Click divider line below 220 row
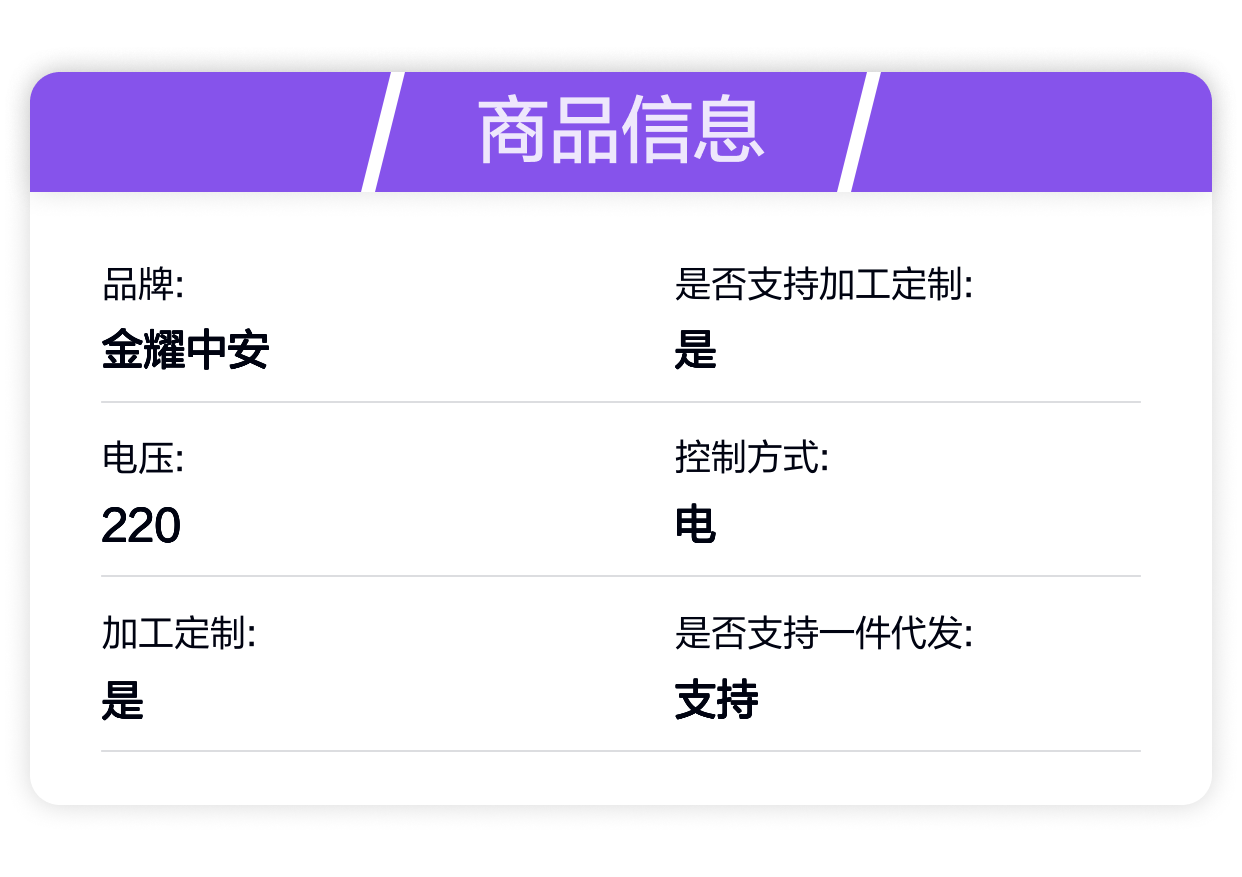Image resolution: width=1242 pixels, height=877 pixels. point(621,576)
